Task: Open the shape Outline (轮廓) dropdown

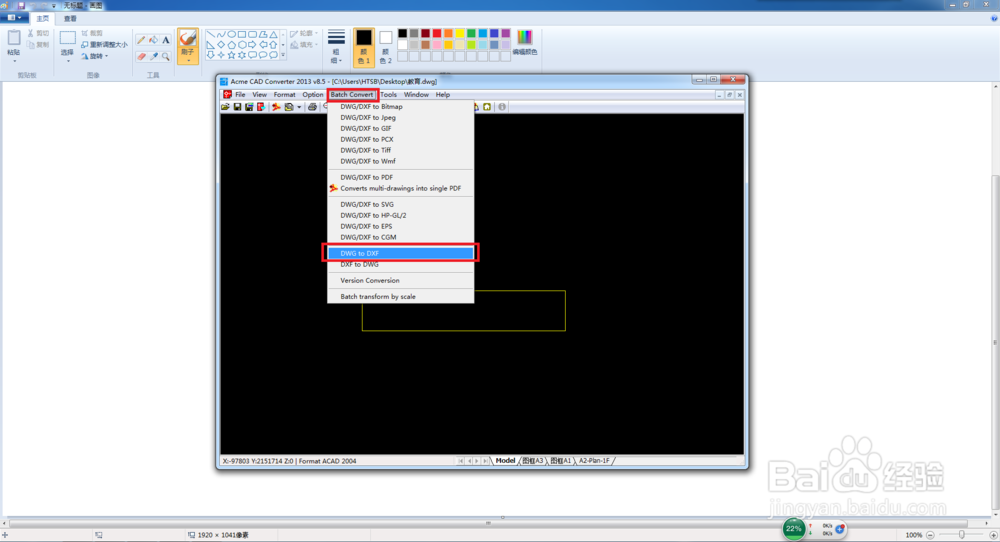Action: click(x=304, y=33)
